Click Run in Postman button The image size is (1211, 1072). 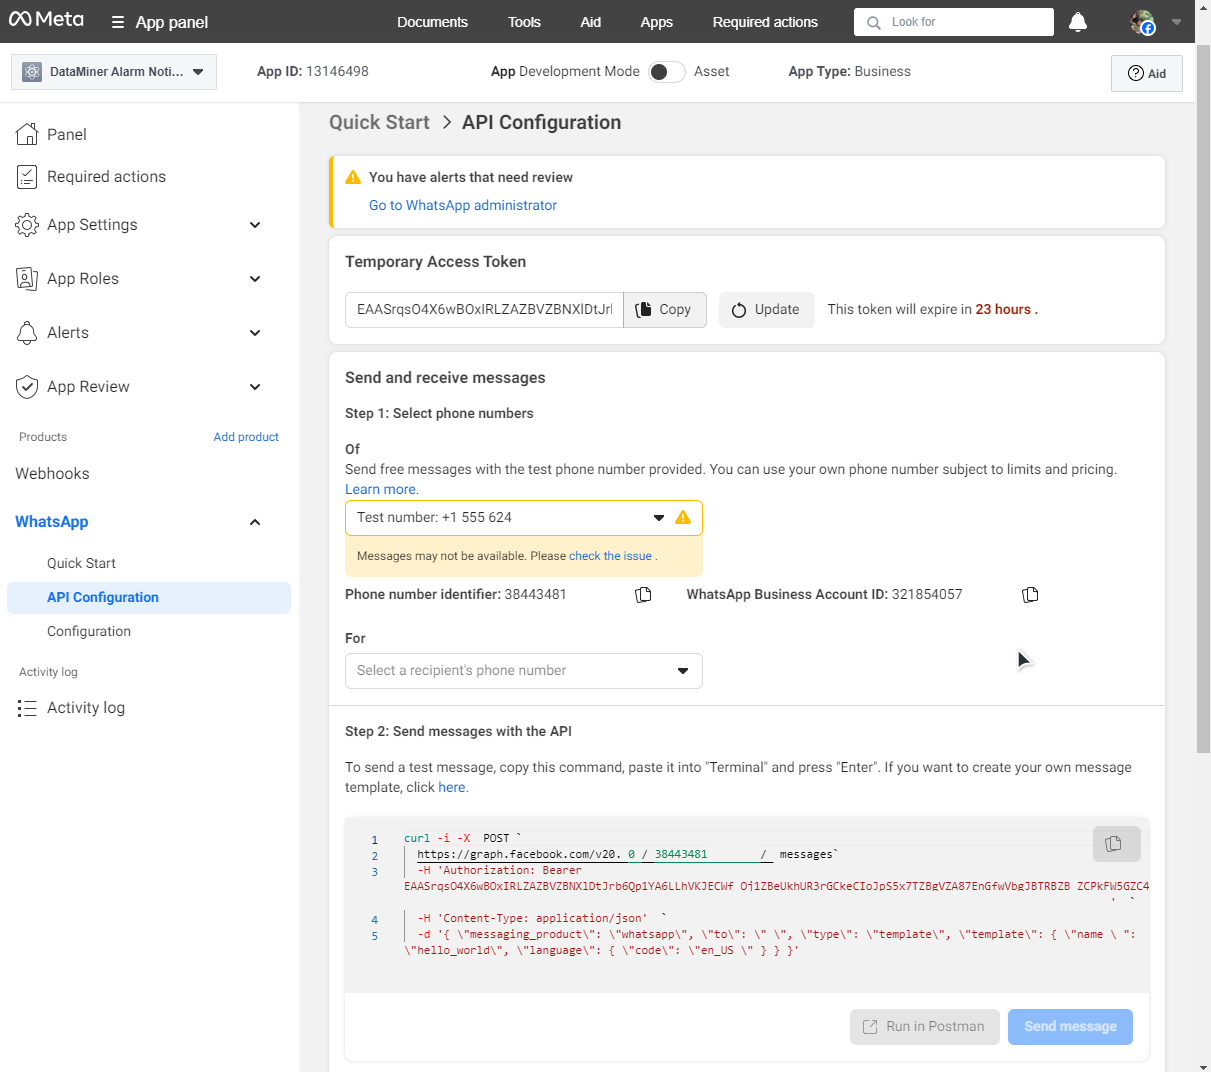[x=925, y=1027]
